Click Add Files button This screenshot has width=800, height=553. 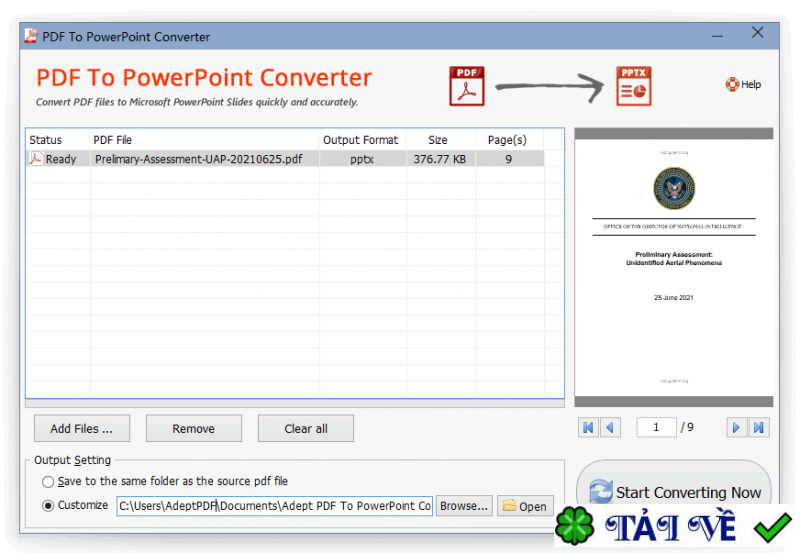coord(82,429)
